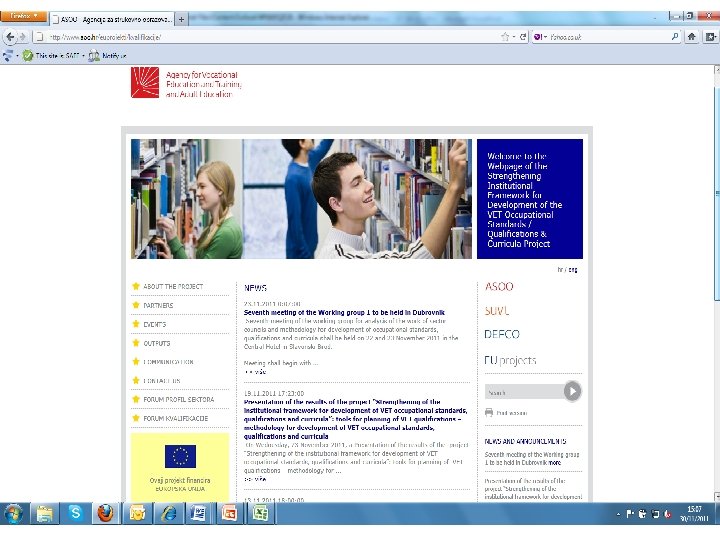The height and width of the screenshot is (540, 720).
Task: Open FORUM KVALIFIKACIJE menu item
Action: (x=175, y=418)
